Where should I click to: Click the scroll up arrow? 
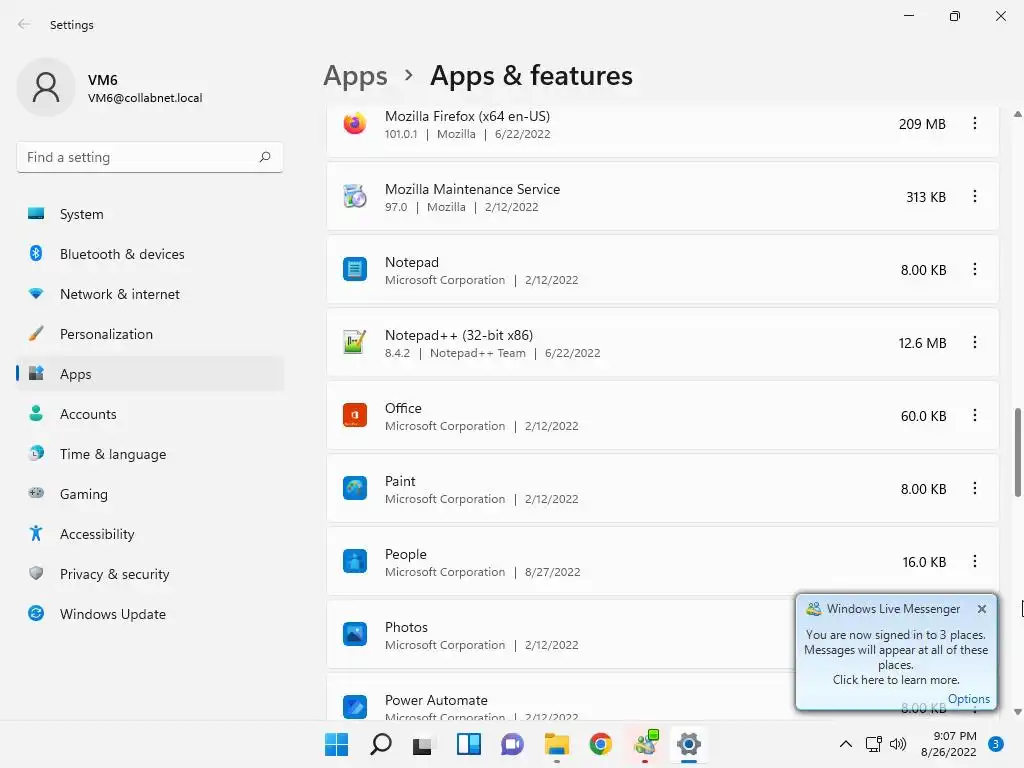point(1017,114)
